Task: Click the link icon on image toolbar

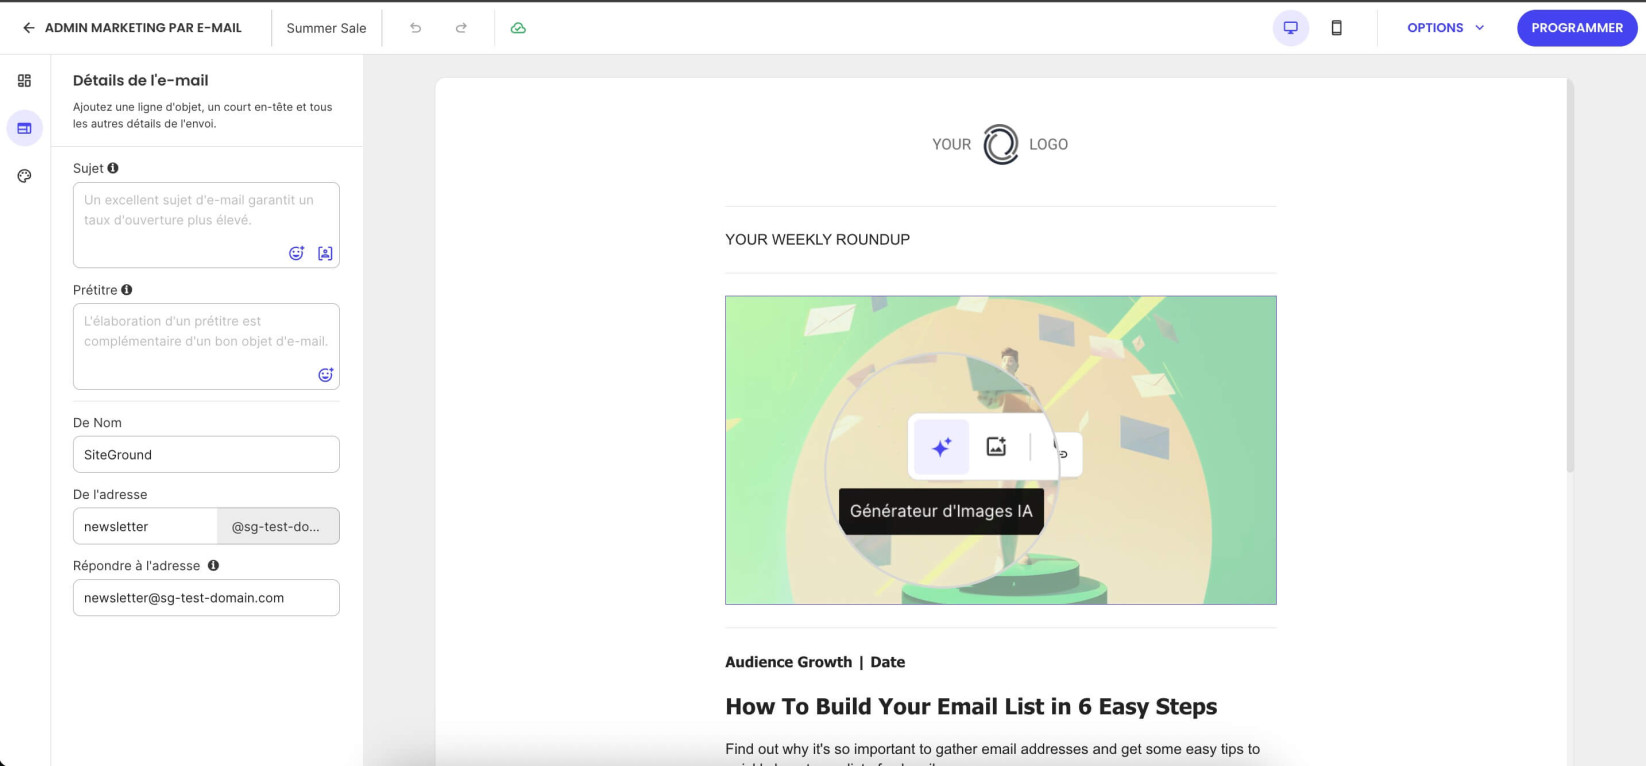Action: (1062, 453)
